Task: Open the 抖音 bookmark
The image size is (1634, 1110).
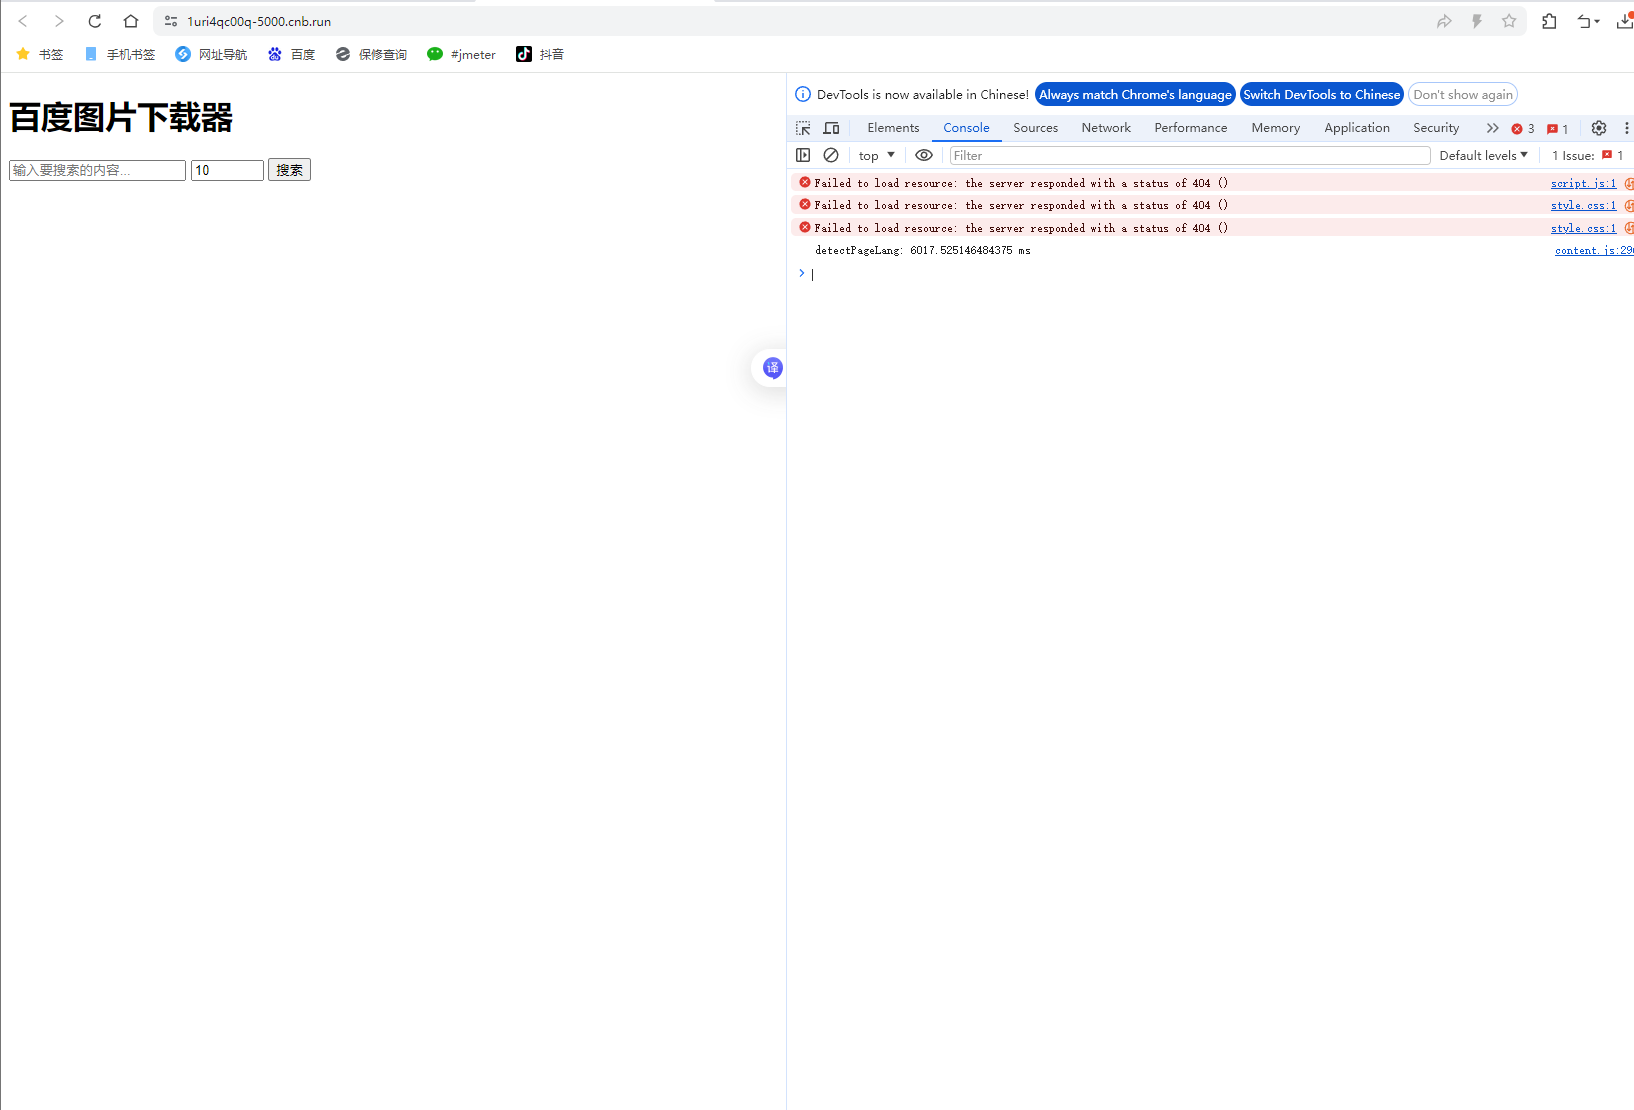Action: (540, 54)
